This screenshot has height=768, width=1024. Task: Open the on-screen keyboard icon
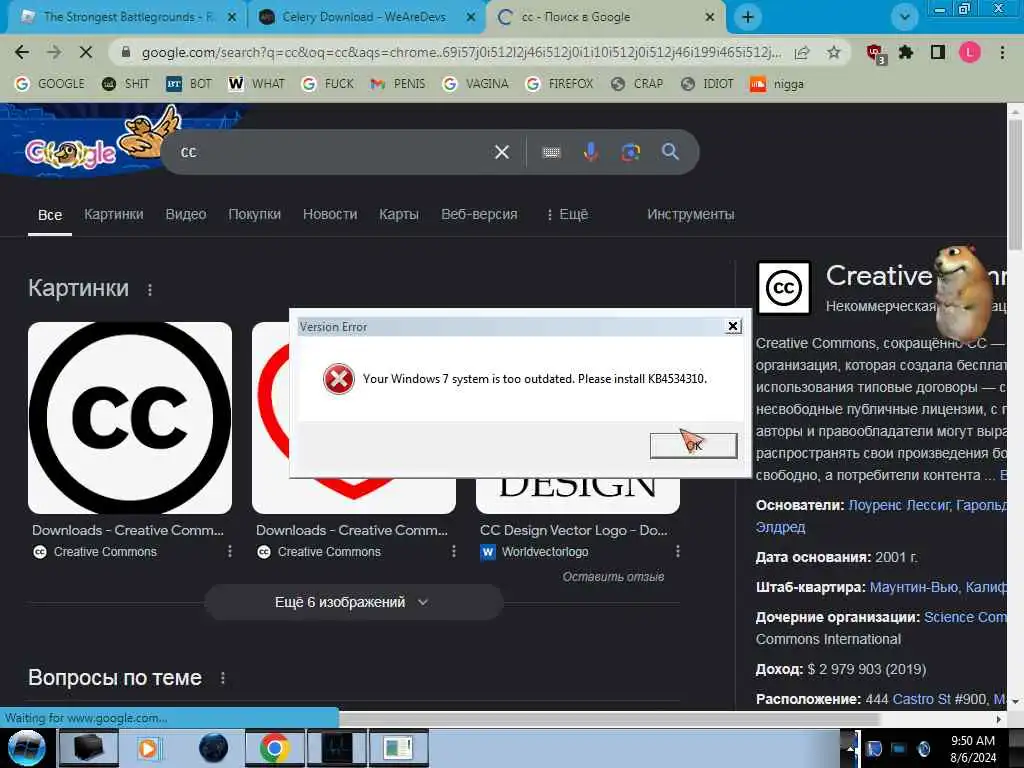coord(551,152)
